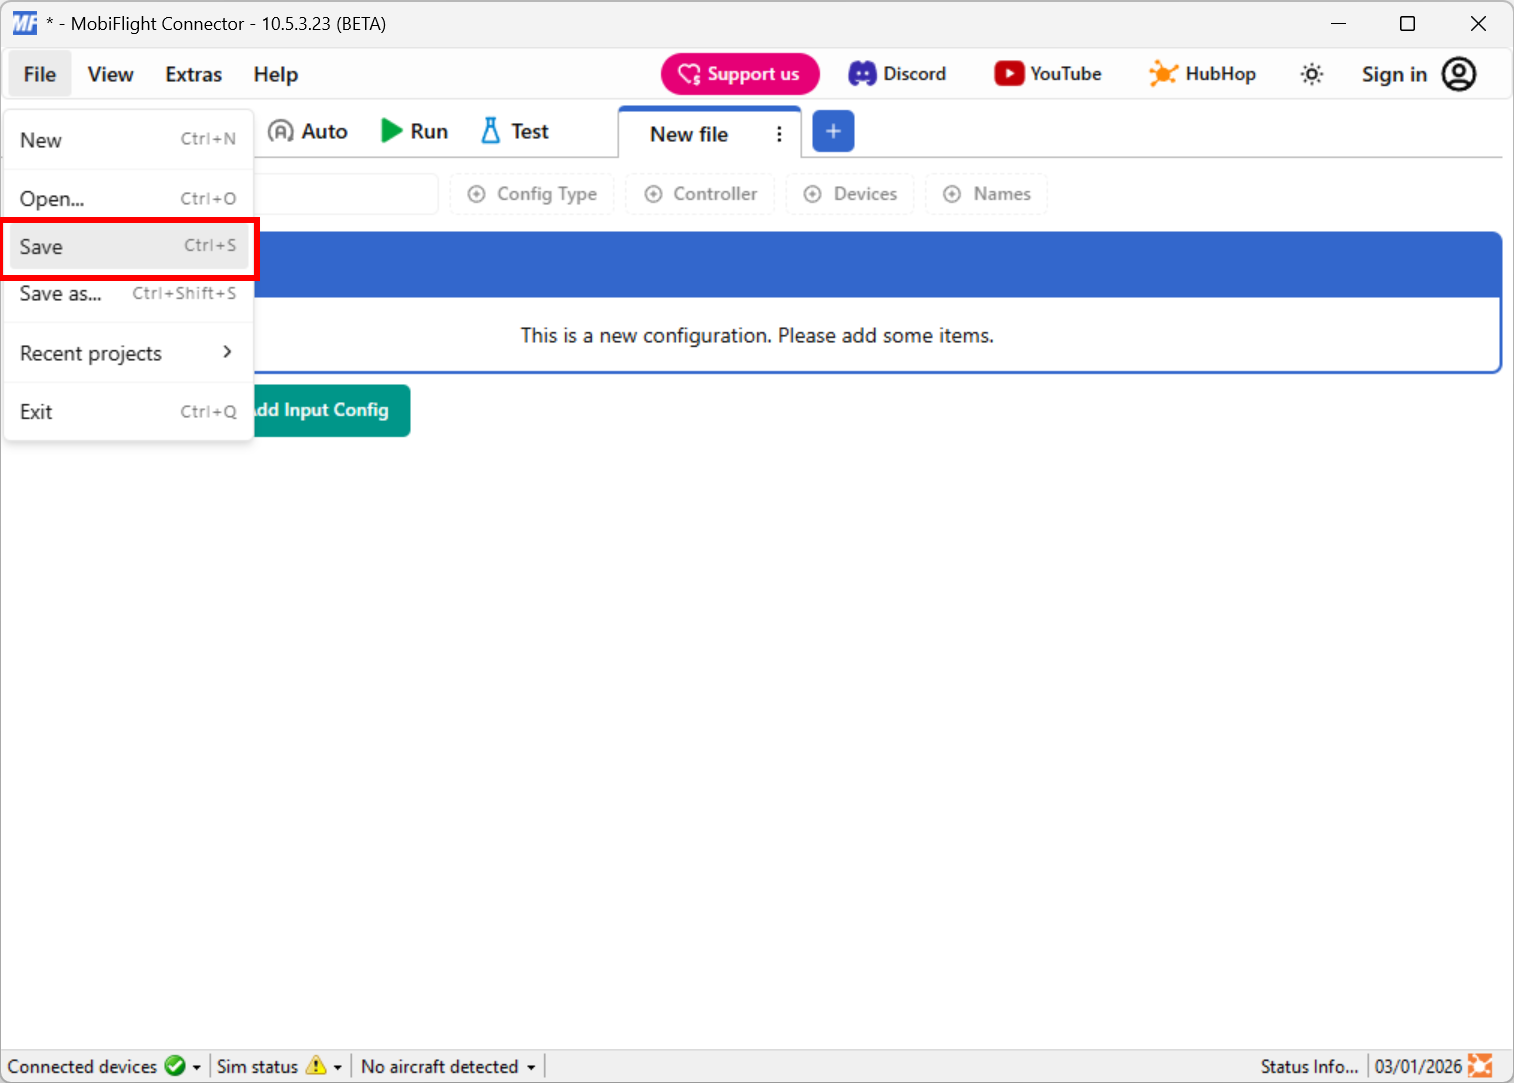Click the Config Type filter toggle
This screenshot has height=1083, width=1514.
pos(531,193)
